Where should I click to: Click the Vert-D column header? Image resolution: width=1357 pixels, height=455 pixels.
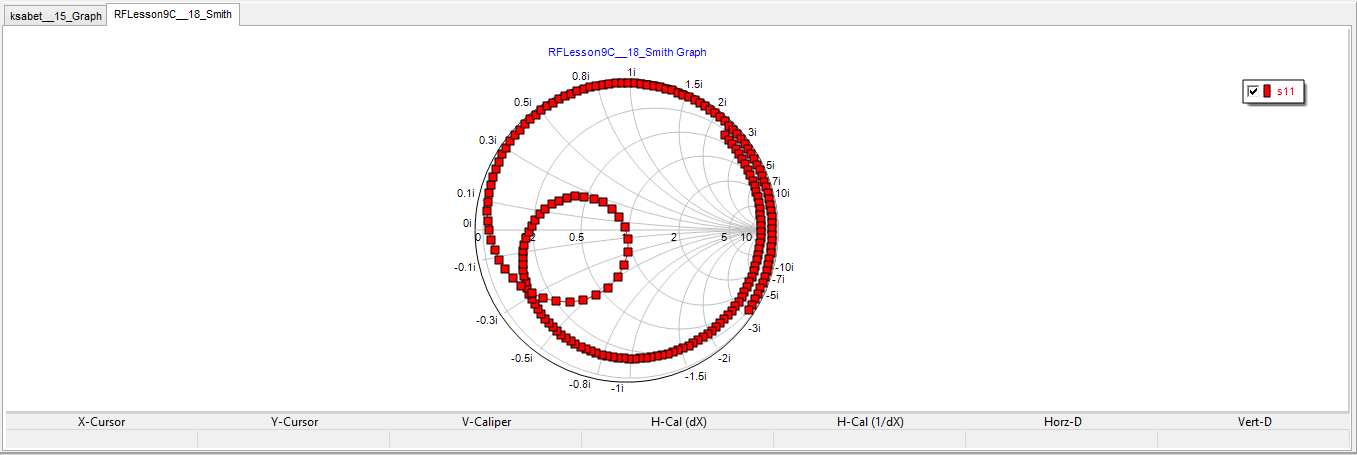click(1254, 422)
